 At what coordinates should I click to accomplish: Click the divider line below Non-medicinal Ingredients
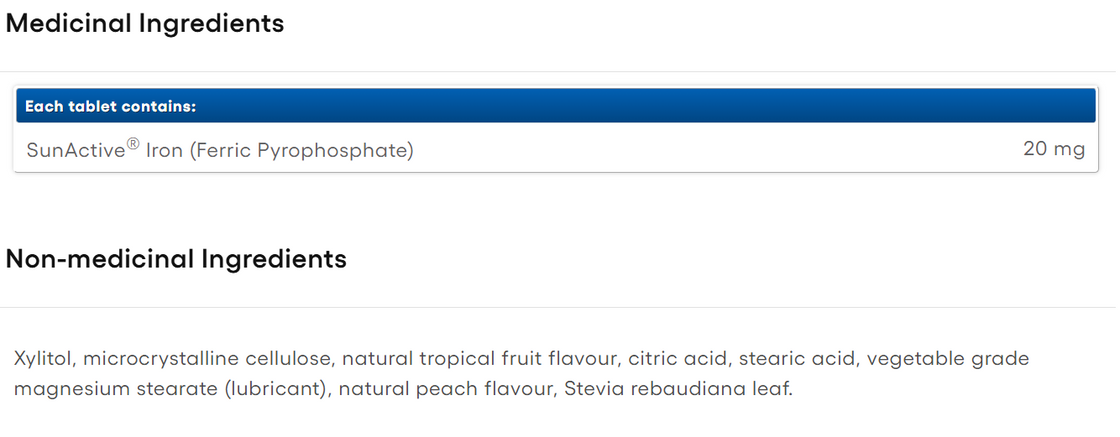pos(558,307)
